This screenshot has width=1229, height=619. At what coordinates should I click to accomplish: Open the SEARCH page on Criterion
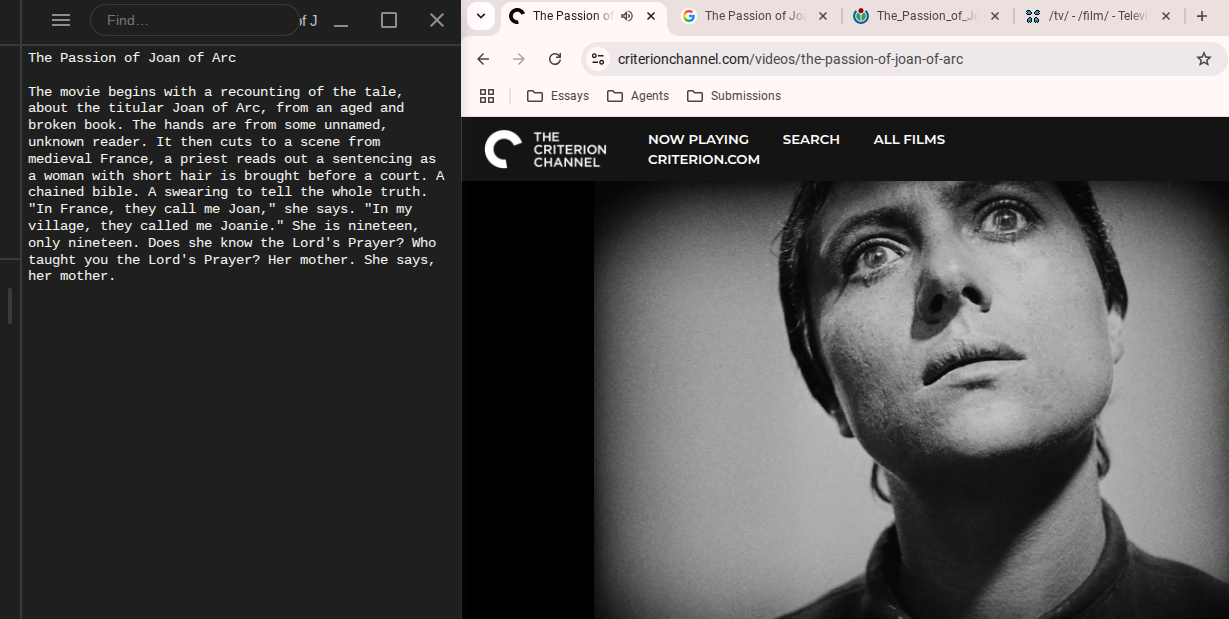pos(811,139)
